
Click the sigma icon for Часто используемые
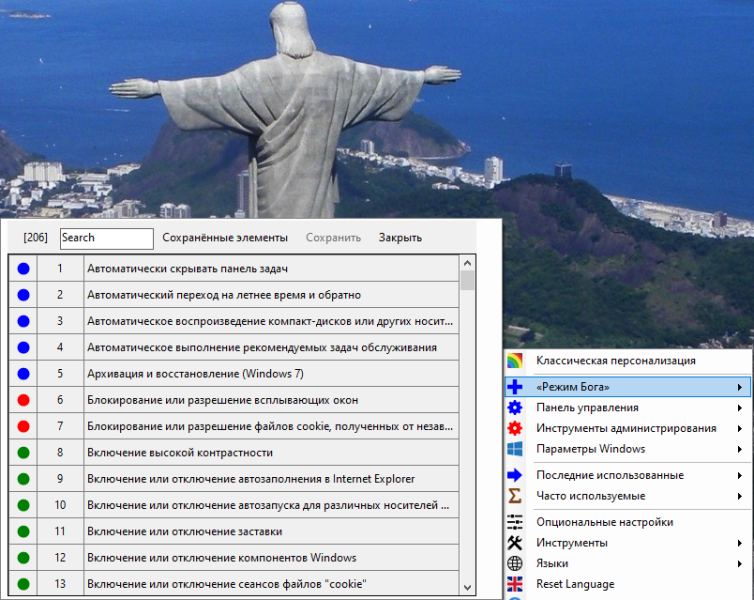tap(515, 496)
